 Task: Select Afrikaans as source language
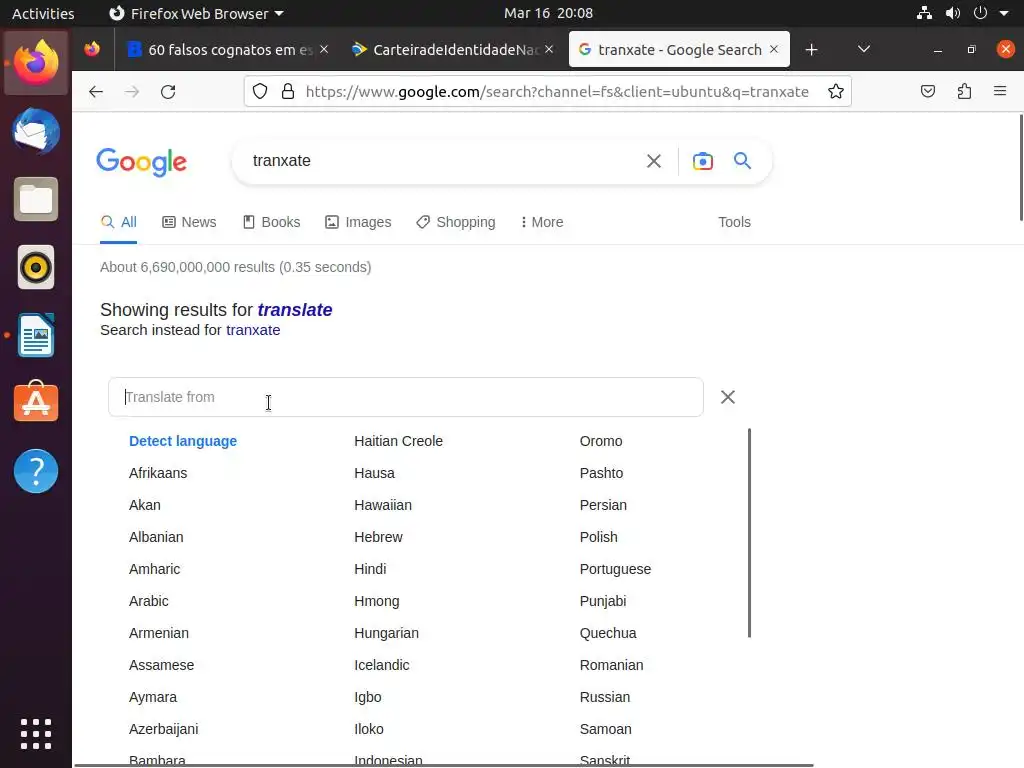[x=158, y=473]
